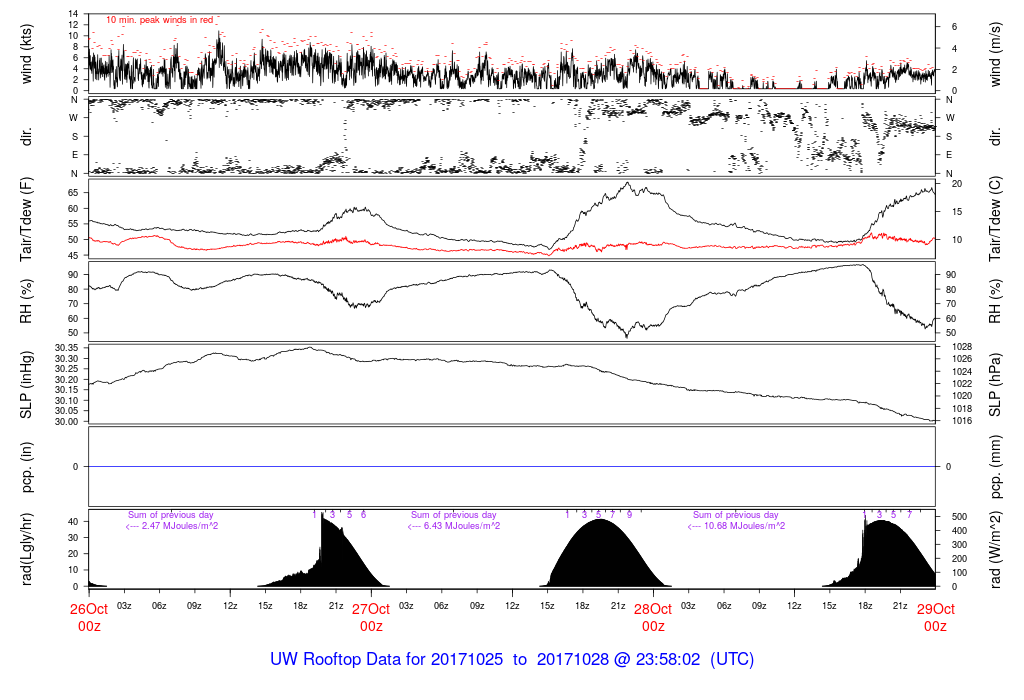Click the "wind (m/s)" axis label
This screenshot has width=1024, height=700.
tap(995, 54)
